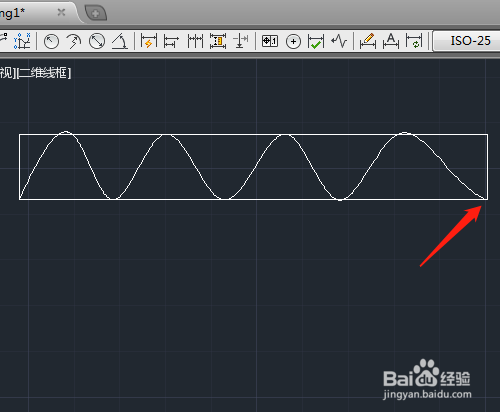Select the Diameter dimension tool

pos(97,41)
